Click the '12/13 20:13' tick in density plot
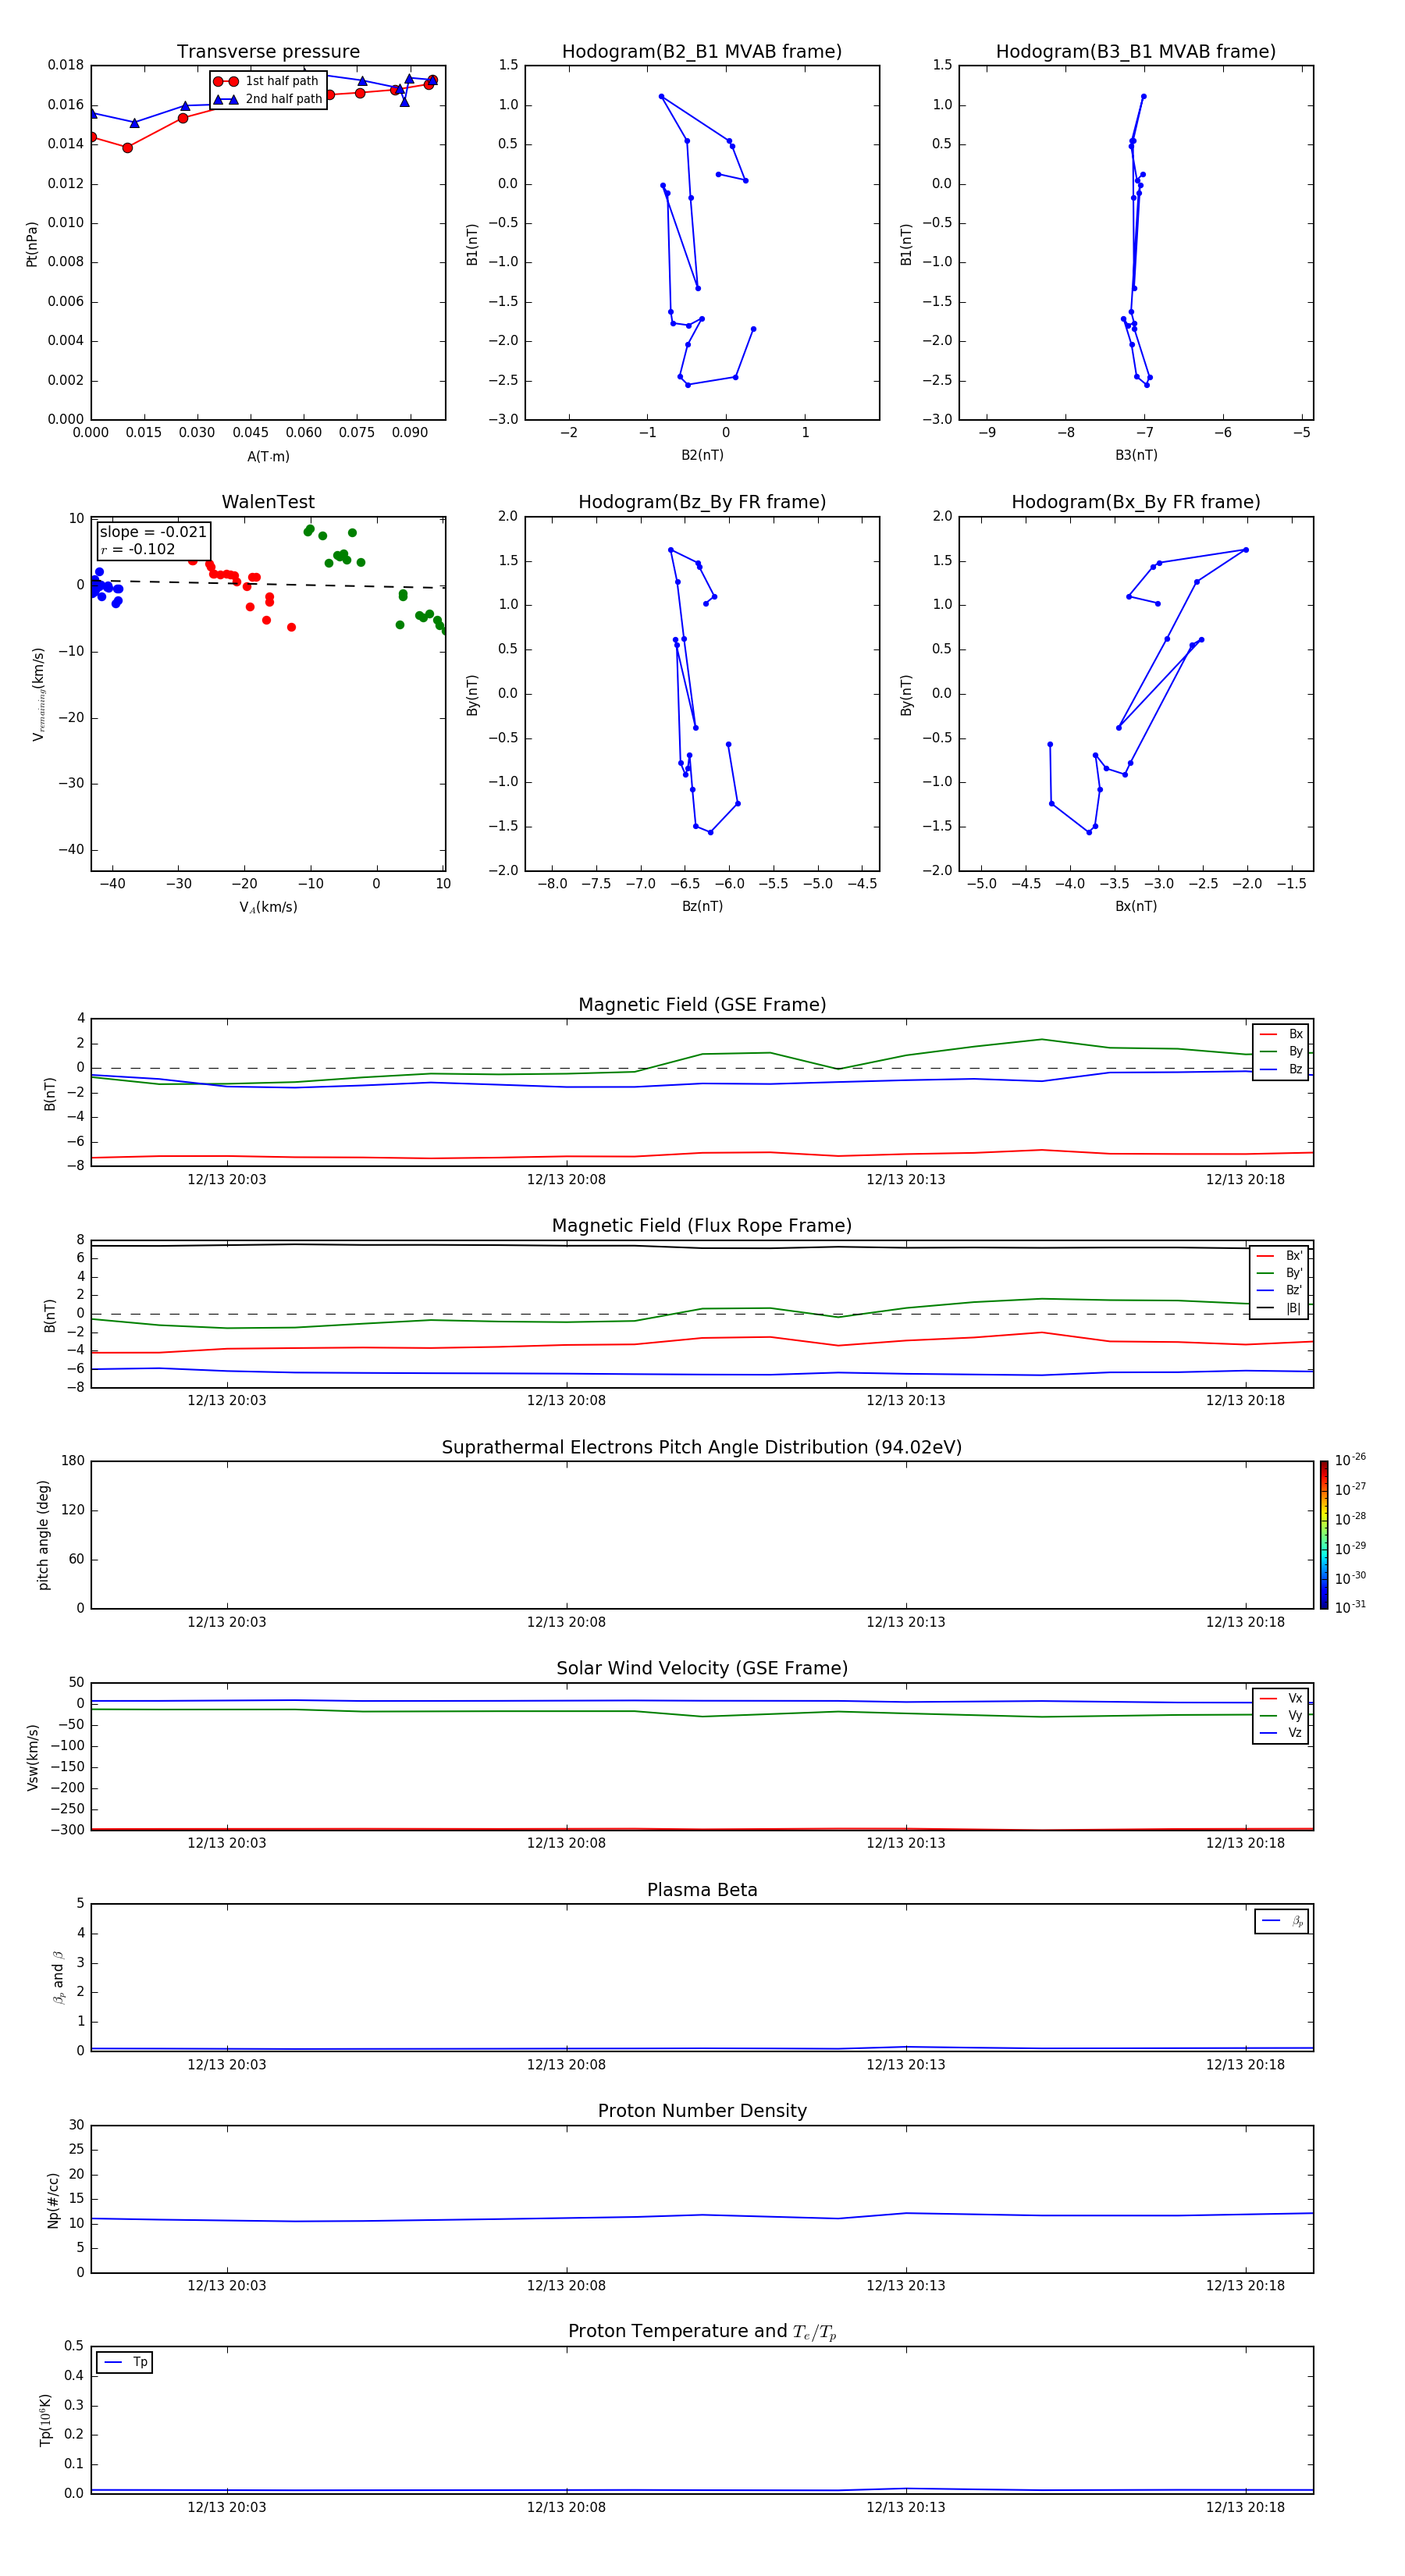The image size is (1405, 2576). click(906, 2286)
